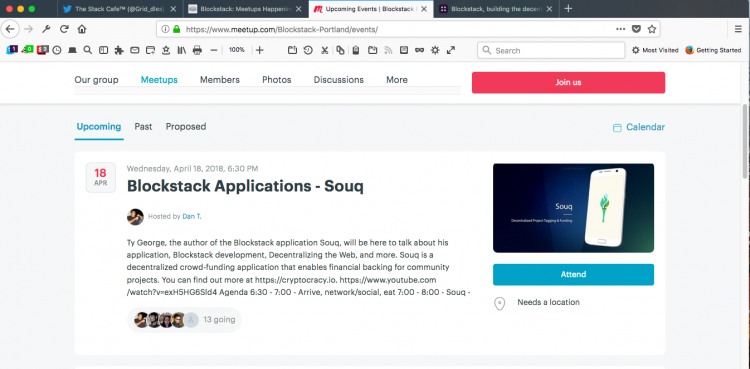Click the magnifying glass find icon in toolbar
Screen dimensions: 750x369
coord(88,50)
